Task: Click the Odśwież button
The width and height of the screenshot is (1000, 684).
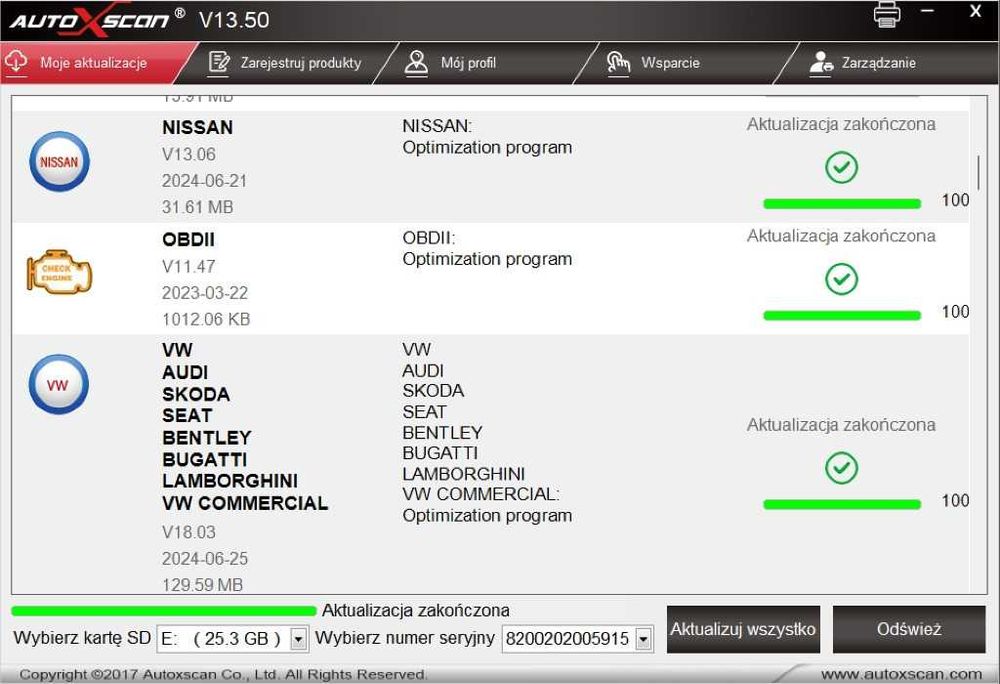Action: point(909,629)
